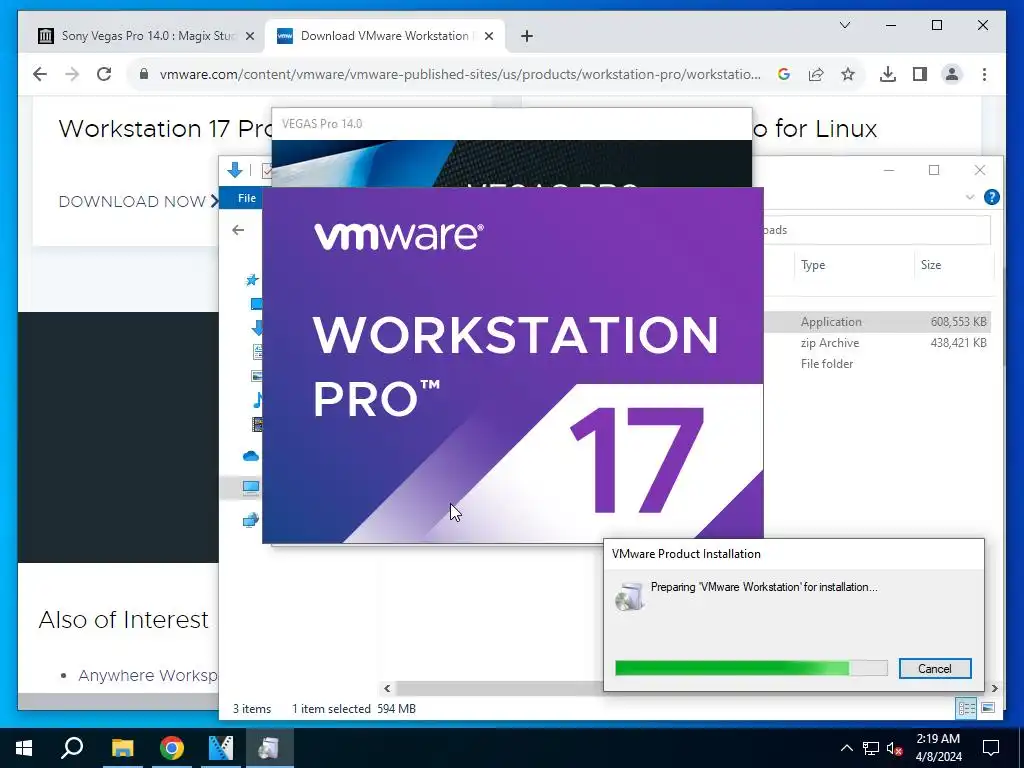Click DOWNLOAD NOW link on VMware page
This screenshot has height=768, width=1024.
pos(138,201)
